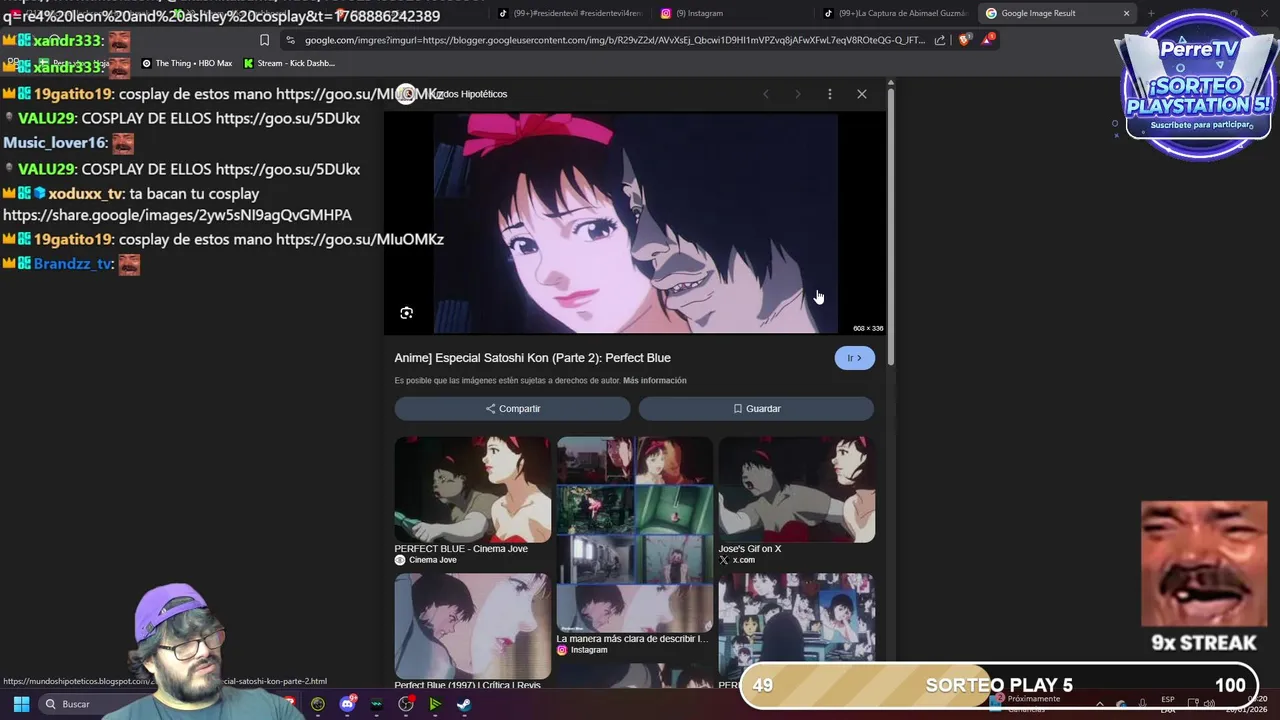Show hidden system tray icons chevron

(x=1100, y=704)
